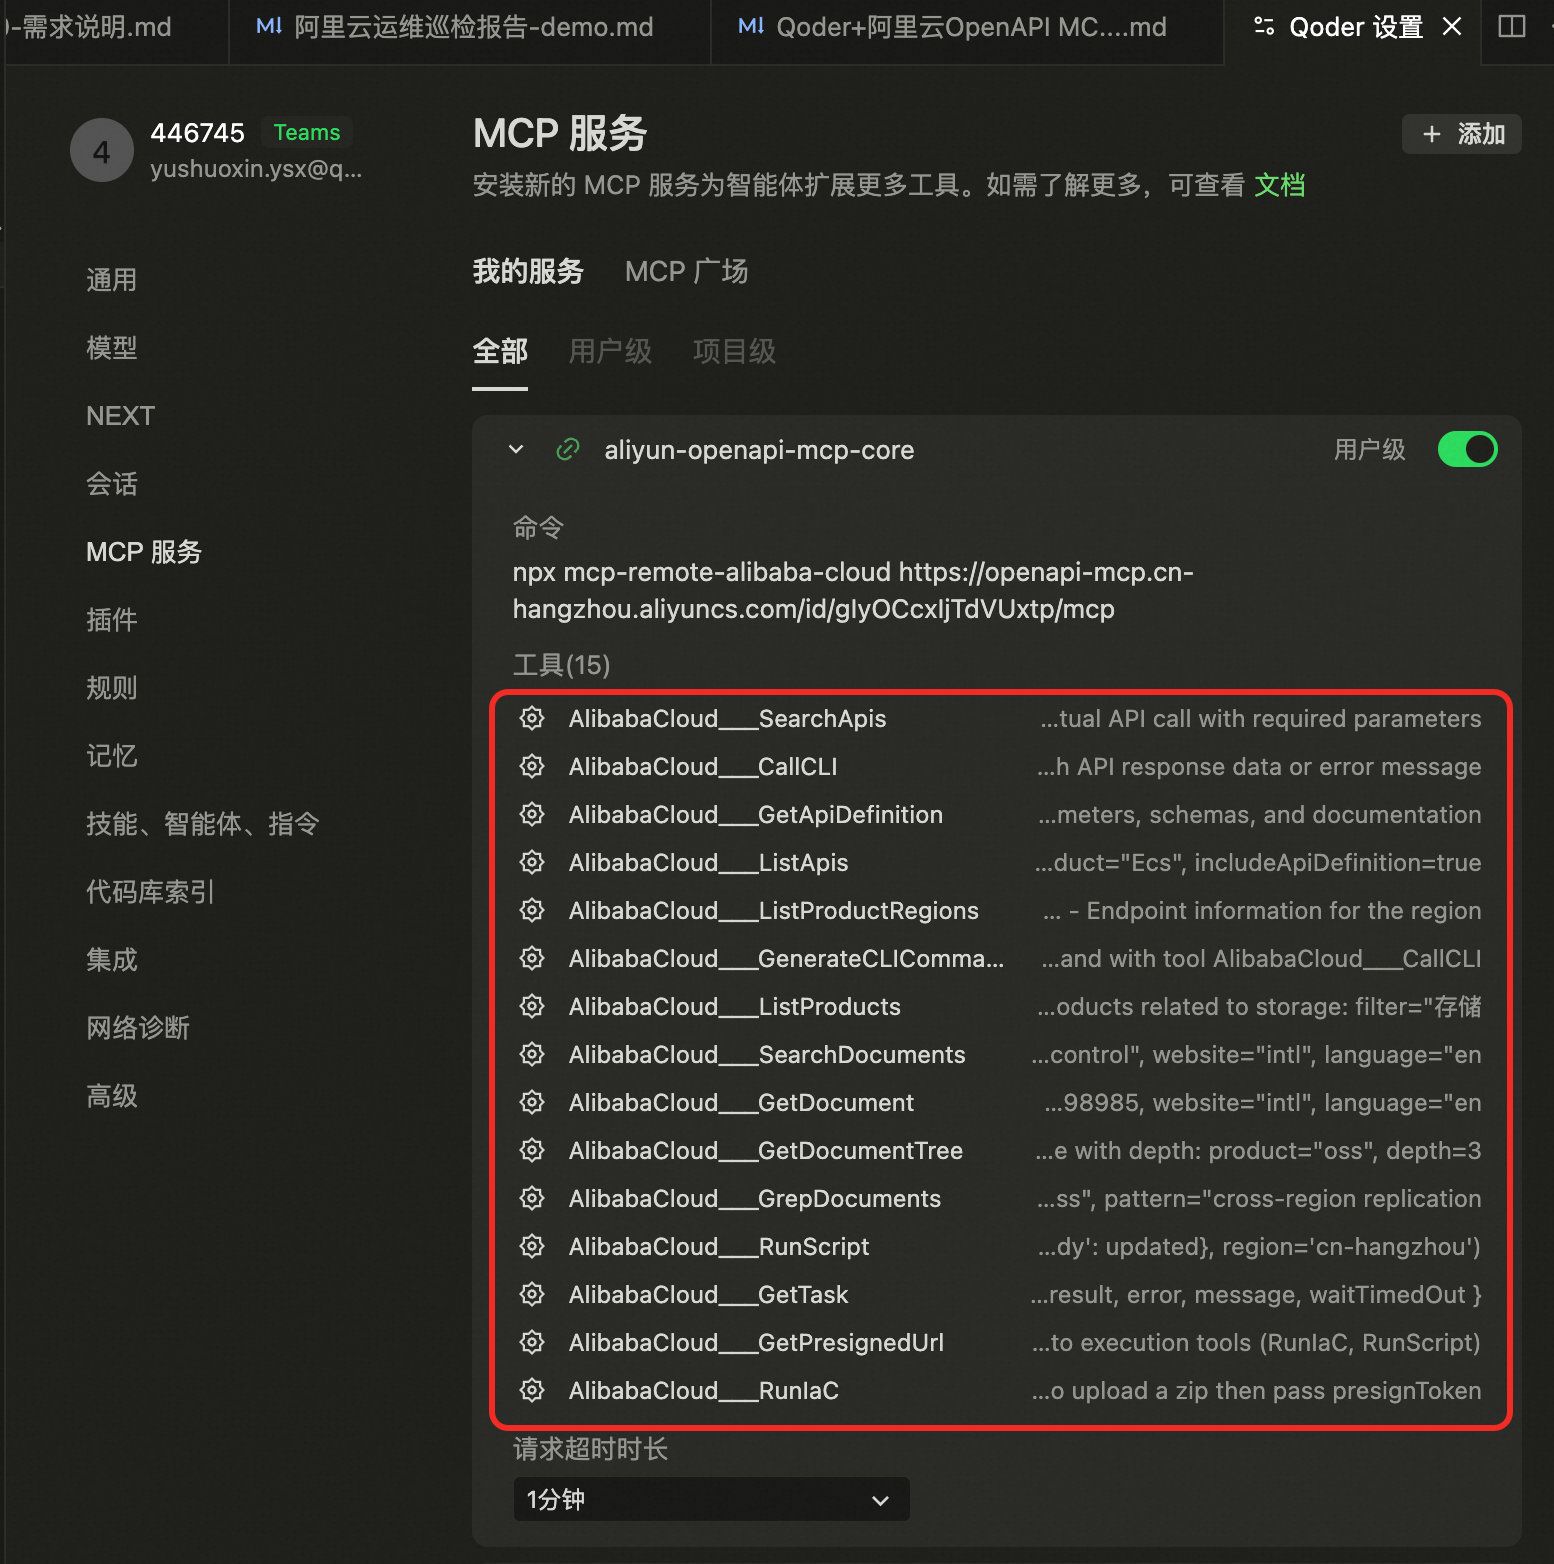This screenshot has width=1554, height=1564.
Task: Open the 插件 settings section
Action: [111, 620]
